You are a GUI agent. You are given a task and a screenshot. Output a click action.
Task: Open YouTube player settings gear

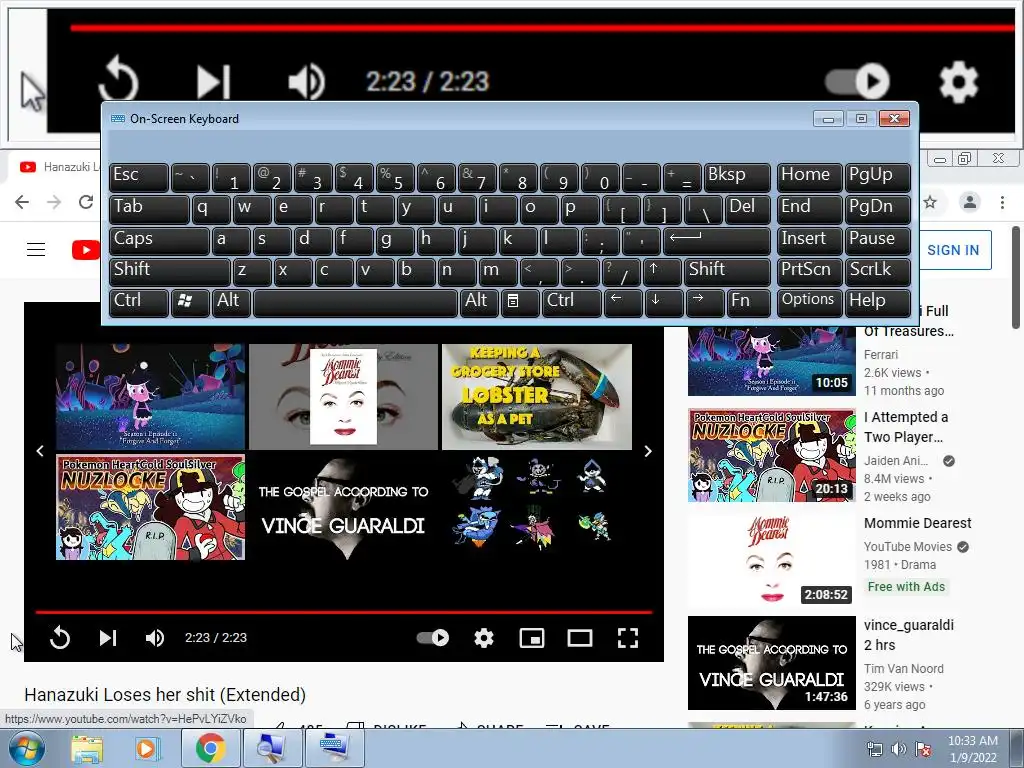(484, 637)
